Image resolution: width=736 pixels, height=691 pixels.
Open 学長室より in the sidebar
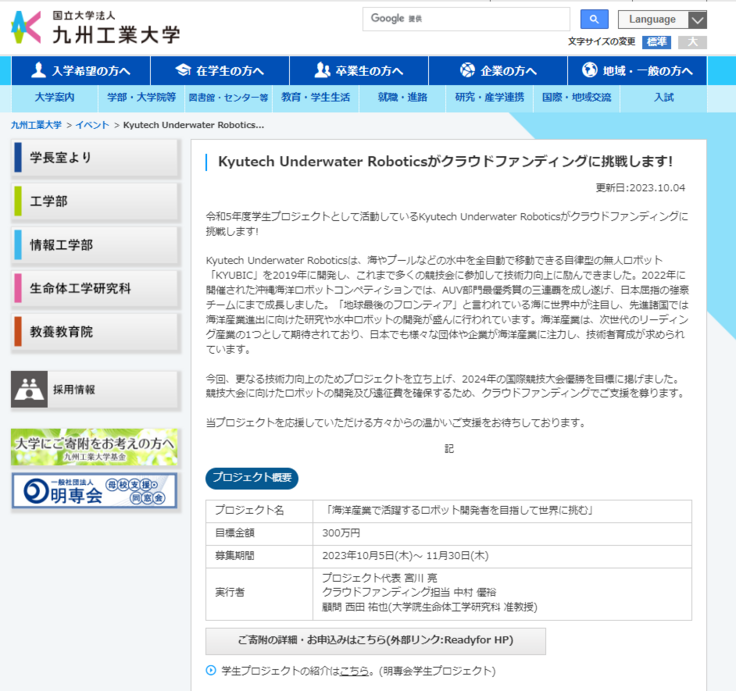pos(95,157)
